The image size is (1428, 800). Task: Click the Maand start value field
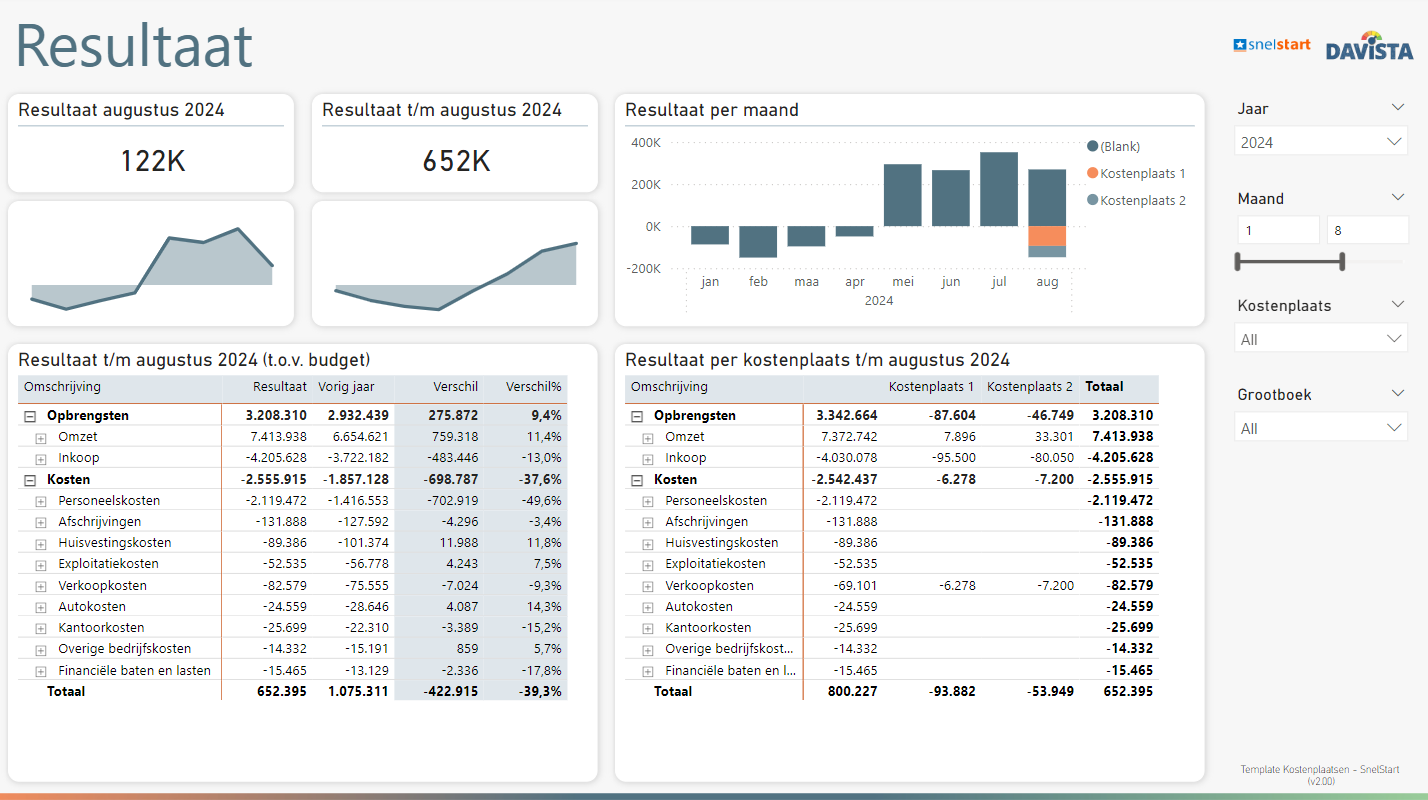(x=1277, y=231)
